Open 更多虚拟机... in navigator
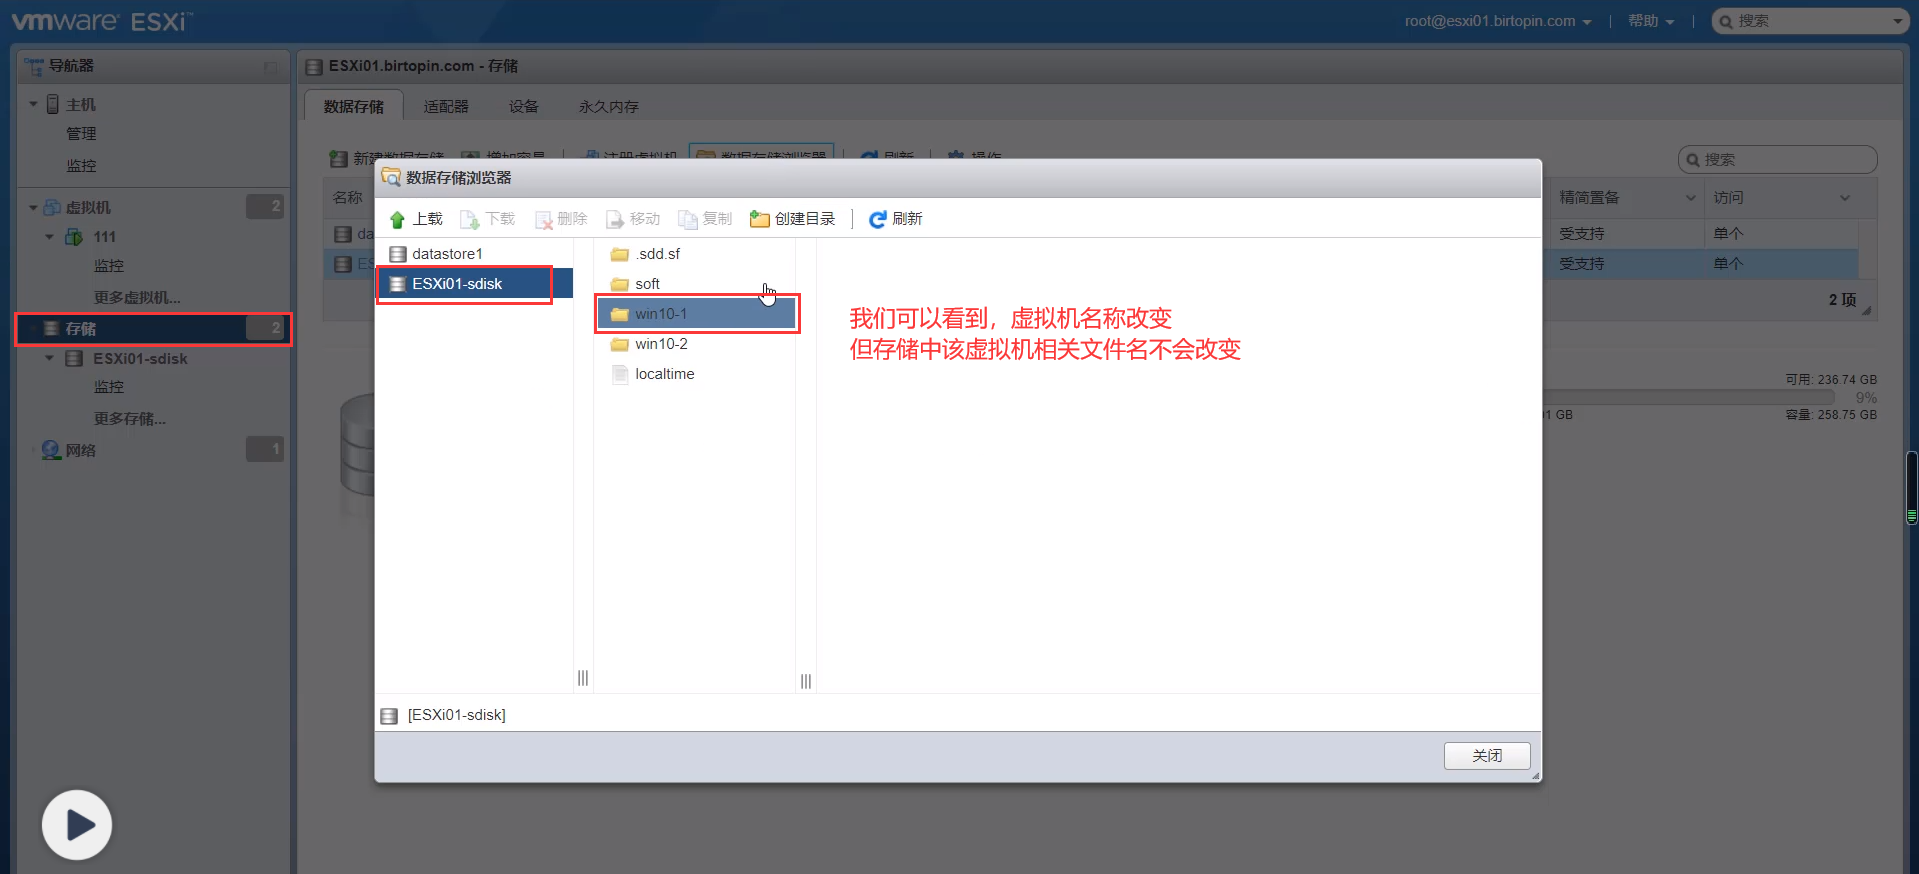The width and height of the screenshot is (1919, 874). click(137, 298)
